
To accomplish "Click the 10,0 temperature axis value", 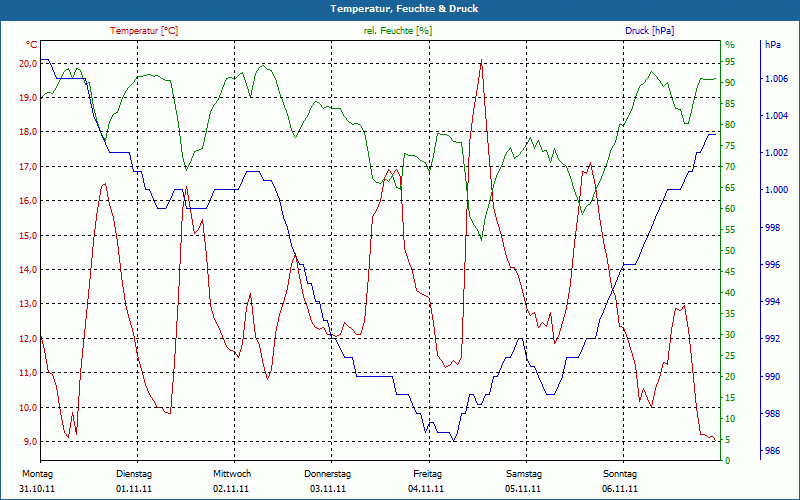I will tap(29, 407).
